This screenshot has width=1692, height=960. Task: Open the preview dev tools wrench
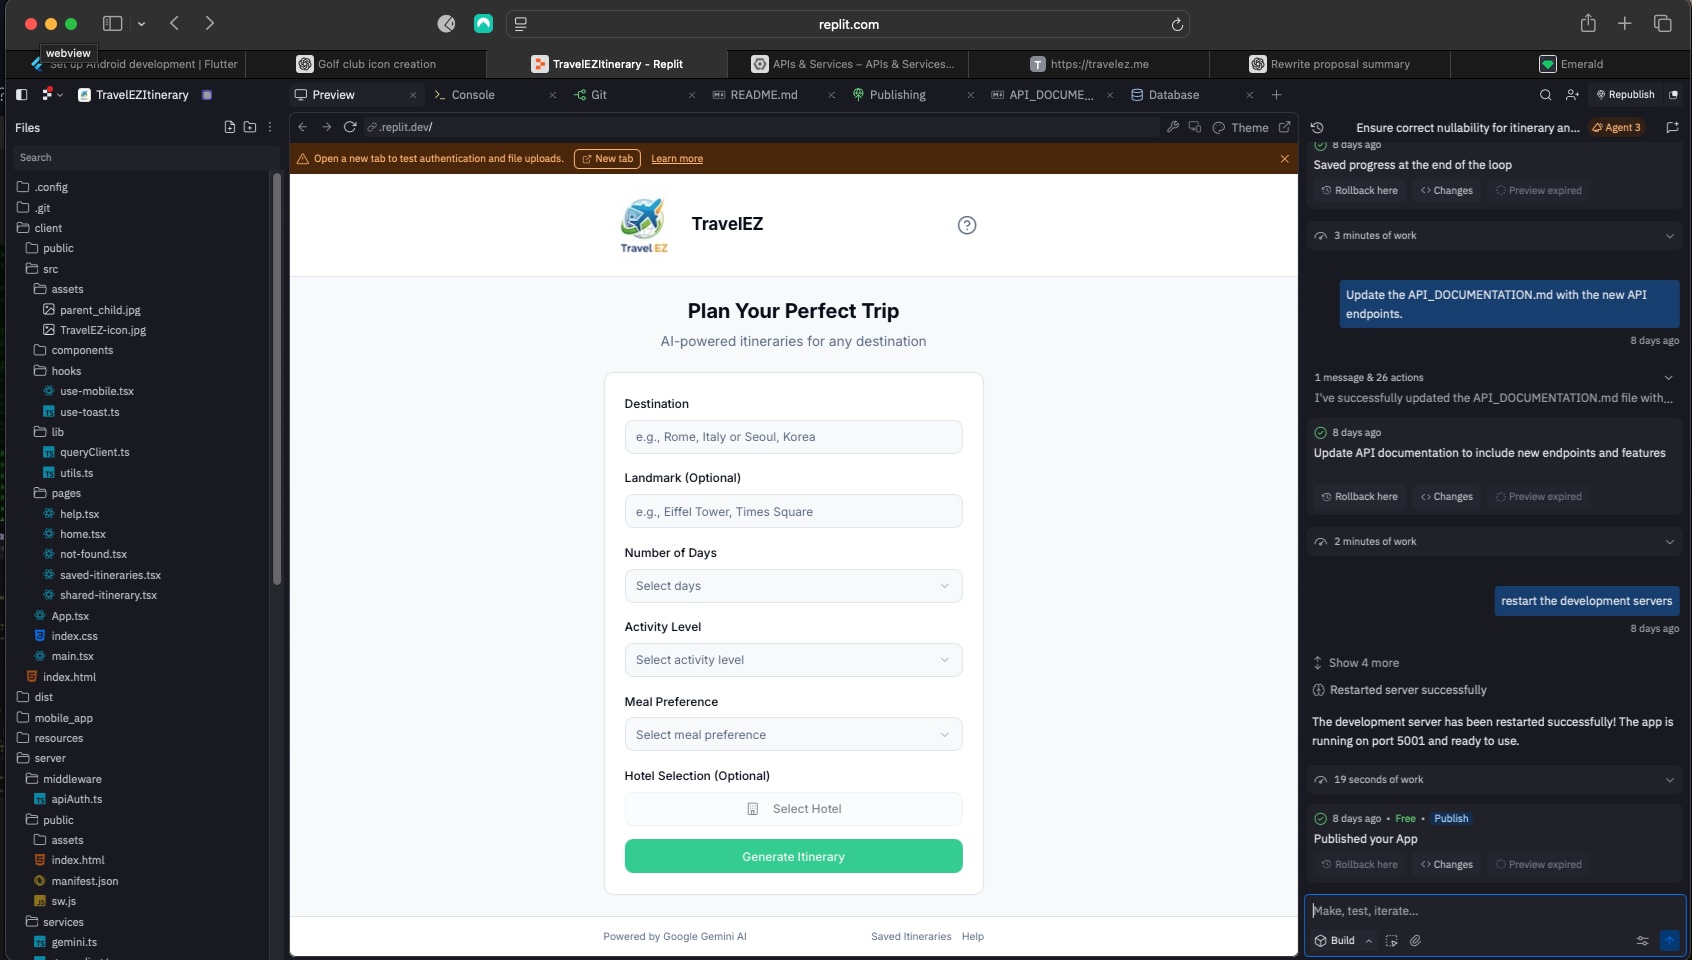(x=1172, y=127)
